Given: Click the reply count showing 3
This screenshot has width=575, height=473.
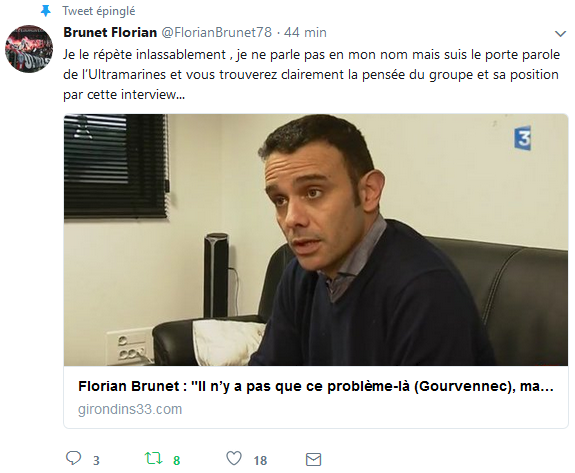Looking at the screenshot, I should click(96, 461).
